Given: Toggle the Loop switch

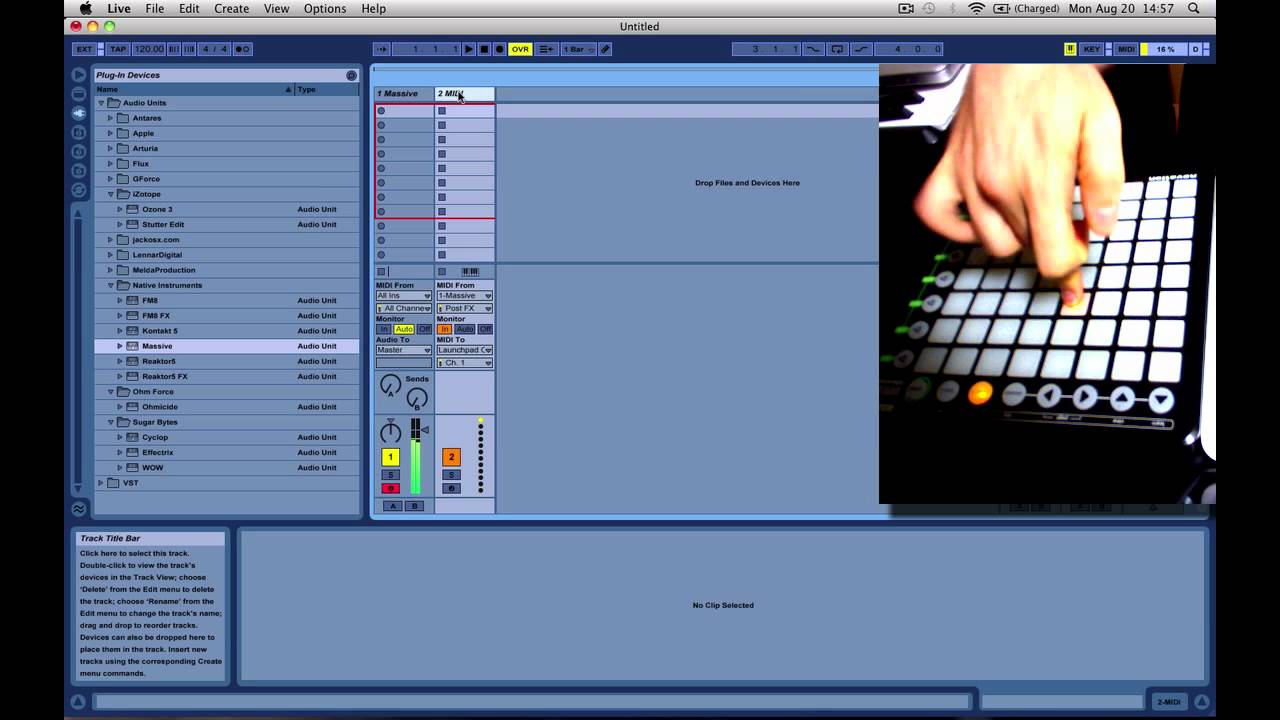Looking at the screenshot, I should (x=837, y=49).
